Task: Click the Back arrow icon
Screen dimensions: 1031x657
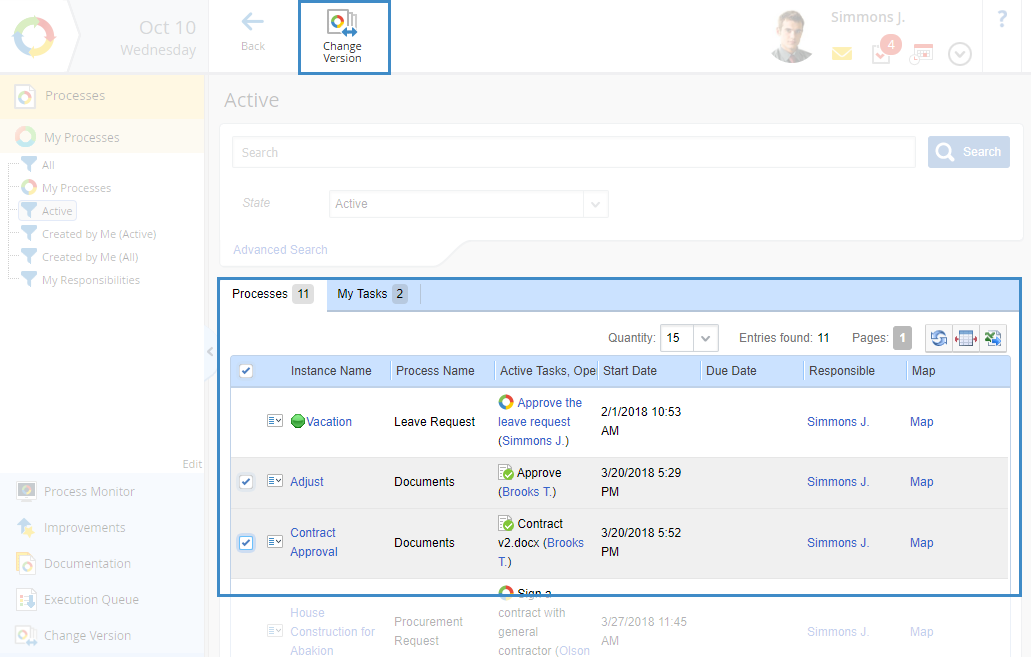Action: (x=253, y=22)
